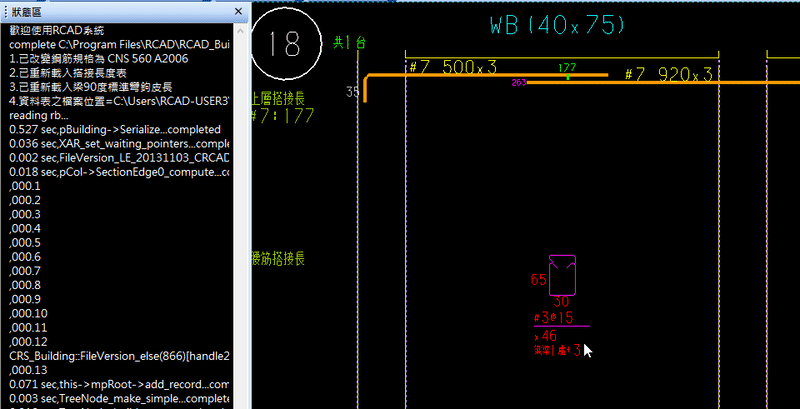
Task: Click the red x46 stirrup count
Action: click(546, 336)
